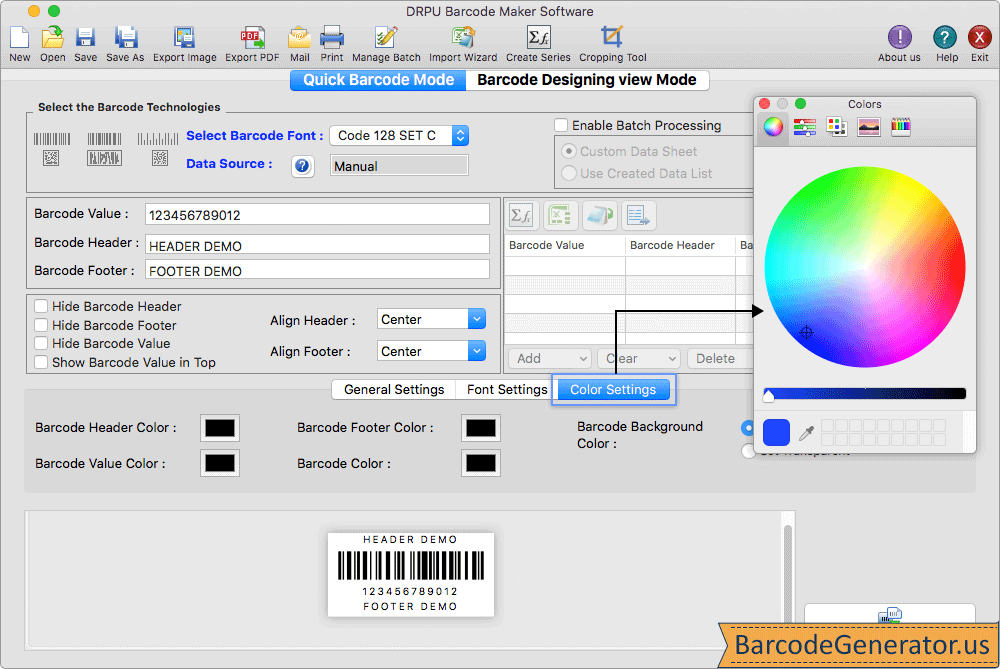The width and height of the screenshot is (1000, 669).
Task: Click the list export icon above table
Action: 638,216
